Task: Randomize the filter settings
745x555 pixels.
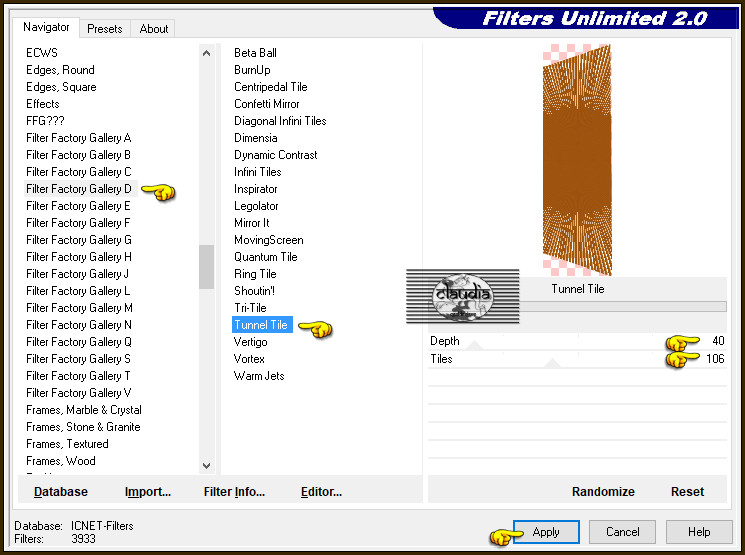Action: (603, 492)
